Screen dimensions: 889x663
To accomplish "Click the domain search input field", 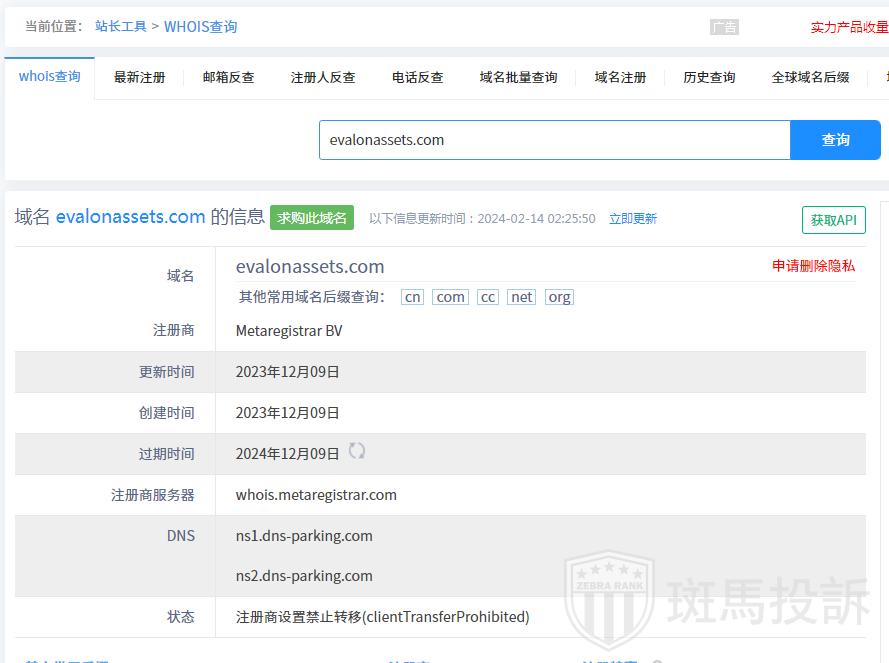I will (555, 140).
